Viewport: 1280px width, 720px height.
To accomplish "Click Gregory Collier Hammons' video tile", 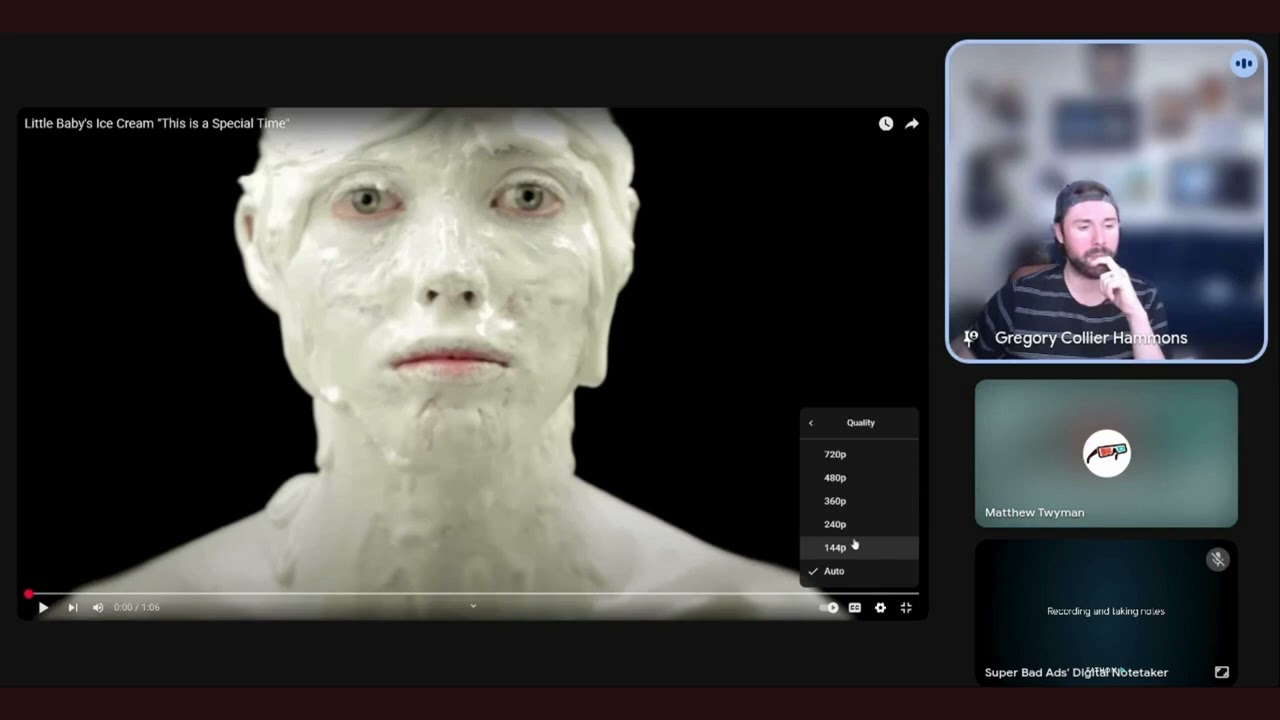I will (x=1106, y=201).
